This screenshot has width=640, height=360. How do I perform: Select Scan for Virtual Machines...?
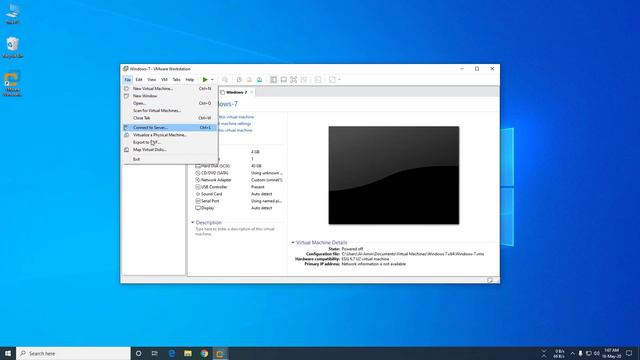tap(170, 111)
